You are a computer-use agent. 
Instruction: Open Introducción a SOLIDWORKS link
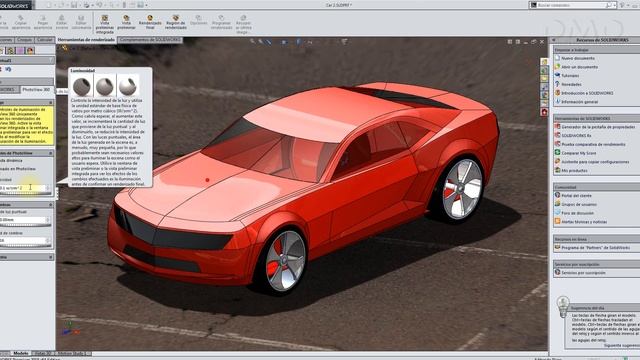[x=586, y=93]
